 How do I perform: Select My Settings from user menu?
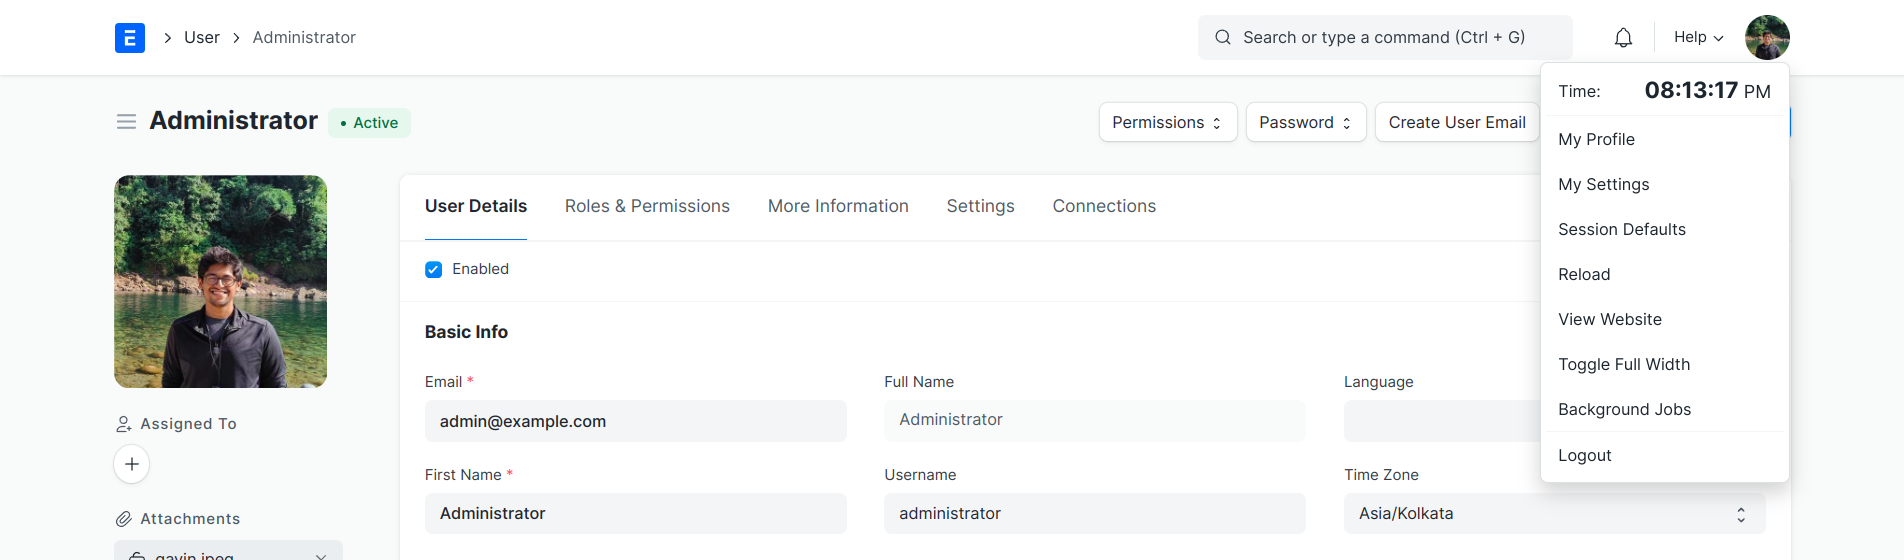pyautogui.click(x=1665, y=184)
